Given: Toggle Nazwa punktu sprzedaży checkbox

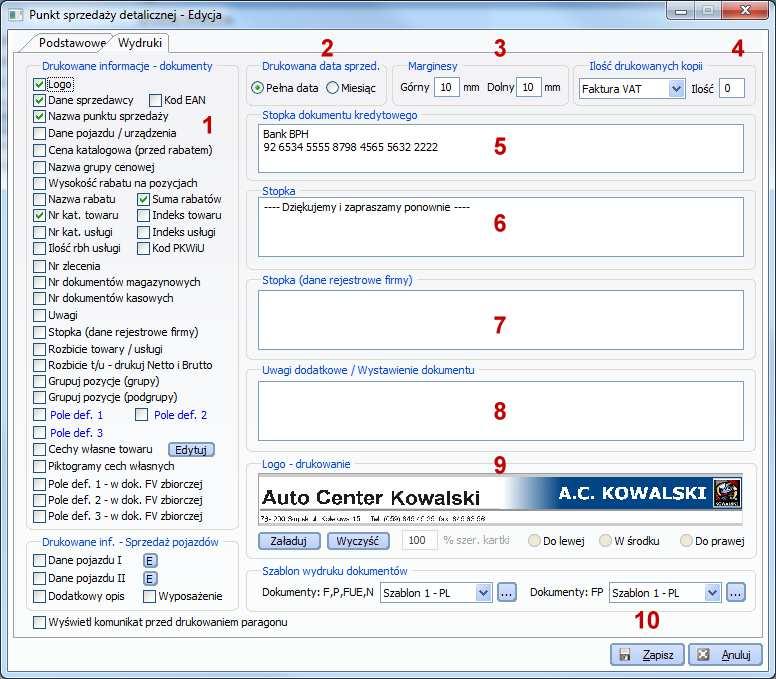Looking at the screenshot, I should 40,116.
